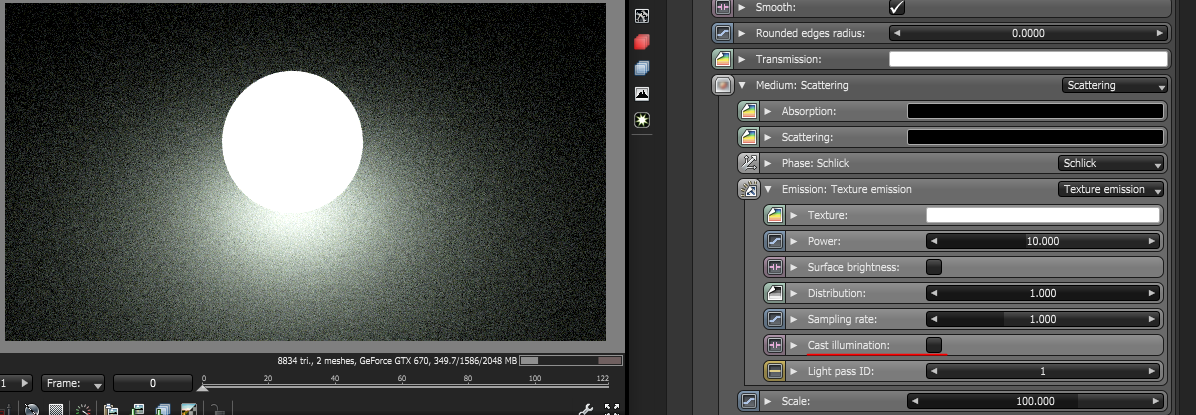Expand the Smooth row triangle

[742, 8]
